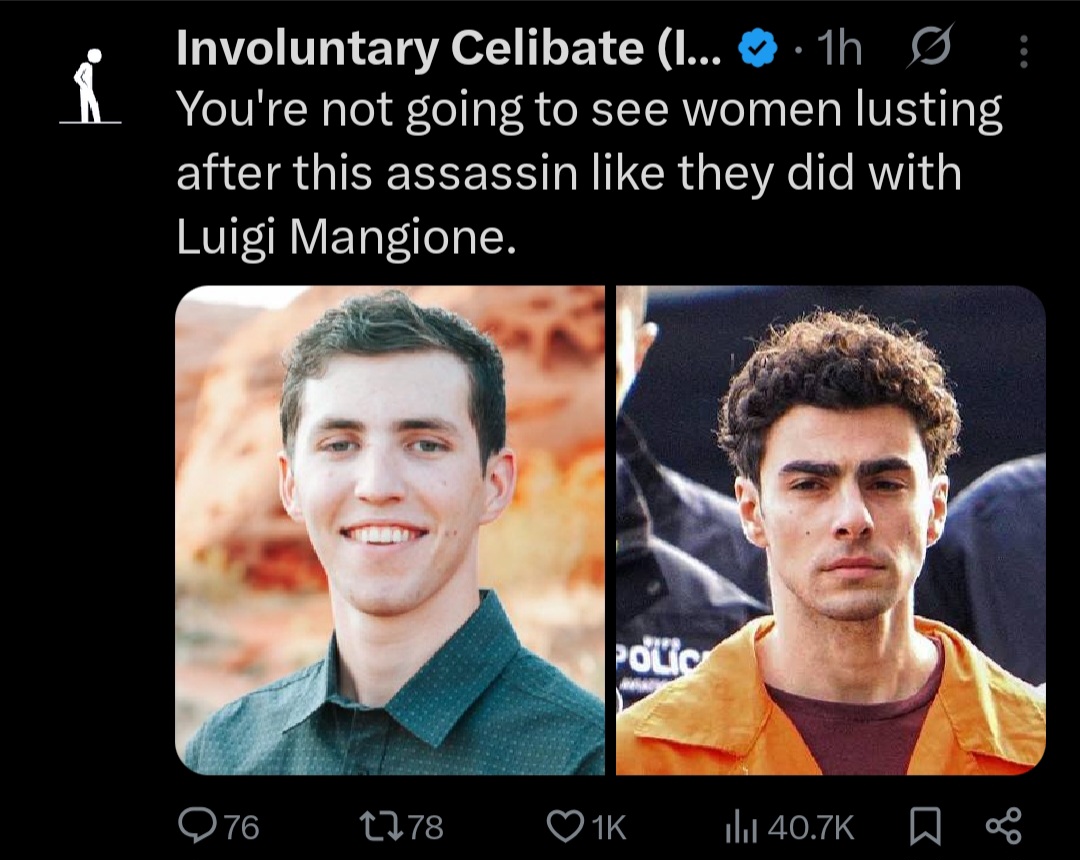Open photo of man in orange jacket
Screen dimensions: 1080x860
(830, 530)
